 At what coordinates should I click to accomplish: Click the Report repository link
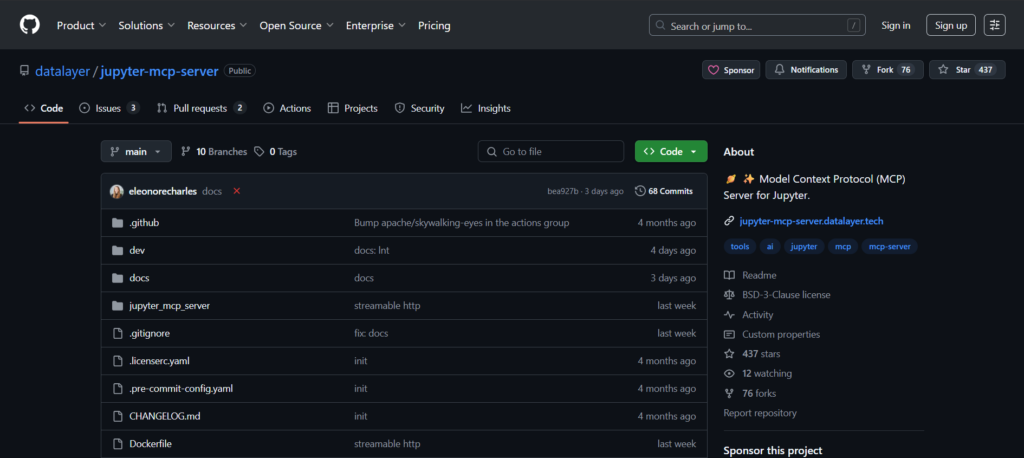(x=760, y=413)
